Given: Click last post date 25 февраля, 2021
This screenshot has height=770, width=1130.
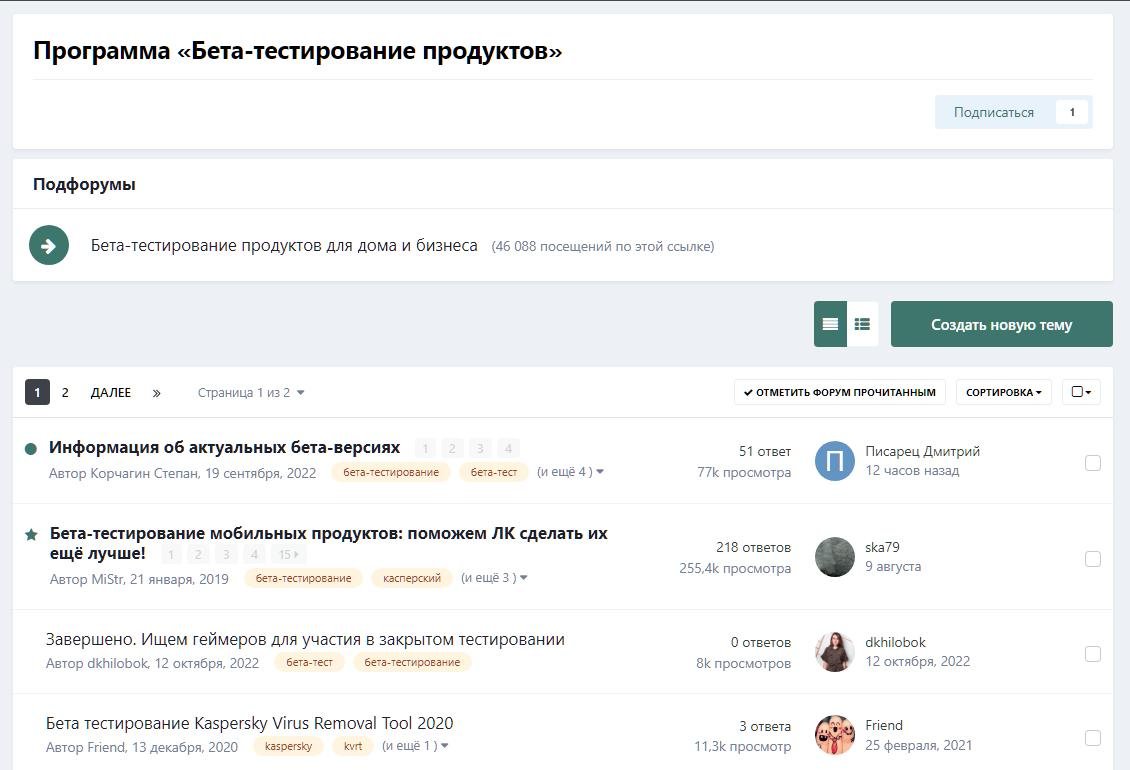Looking at the screenshot, I should pyautogui.click(x=918, y=745).
